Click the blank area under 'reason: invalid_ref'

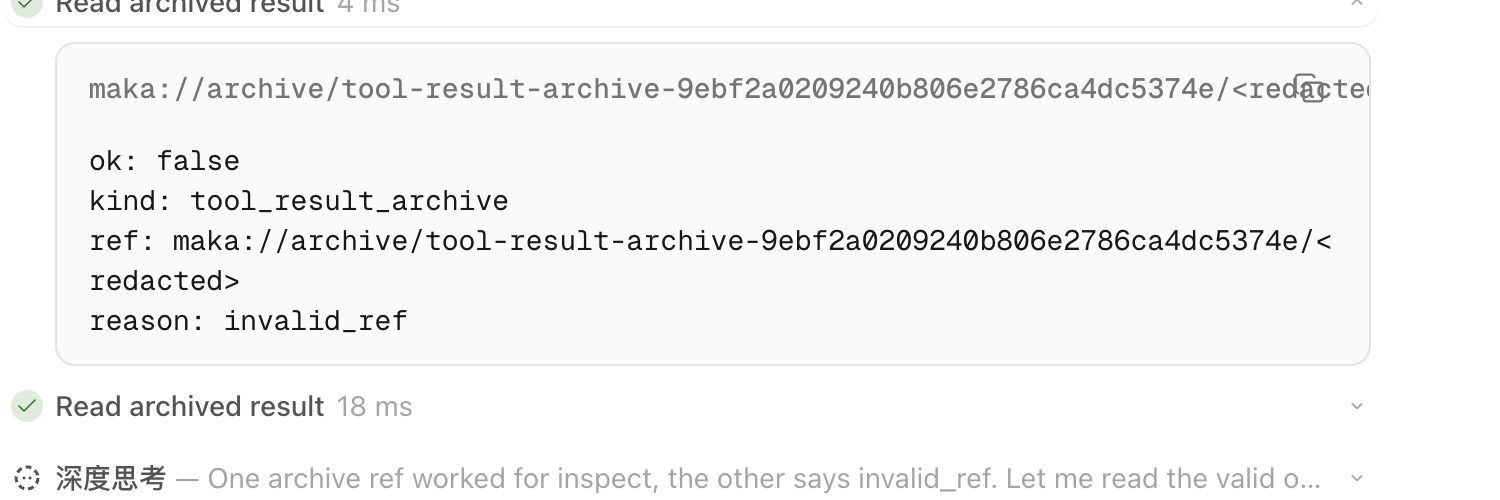pyautogui.click(x=712, y=350)
